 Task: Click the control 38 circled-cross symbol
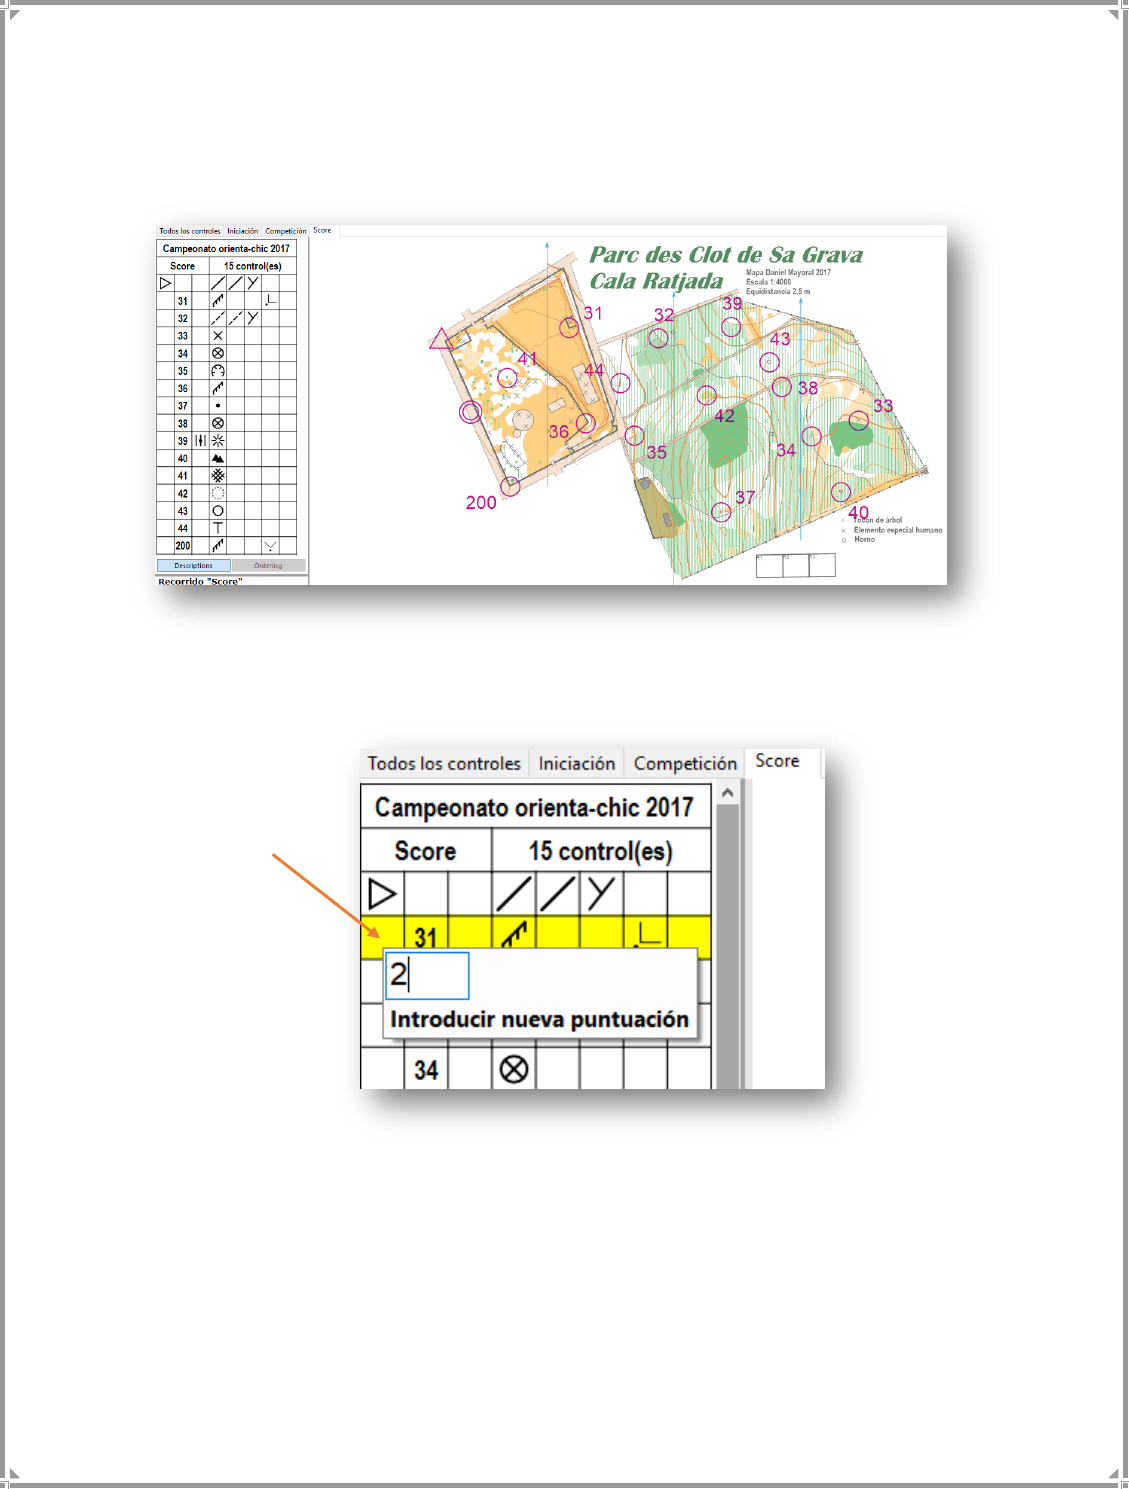tap(218, 423)
